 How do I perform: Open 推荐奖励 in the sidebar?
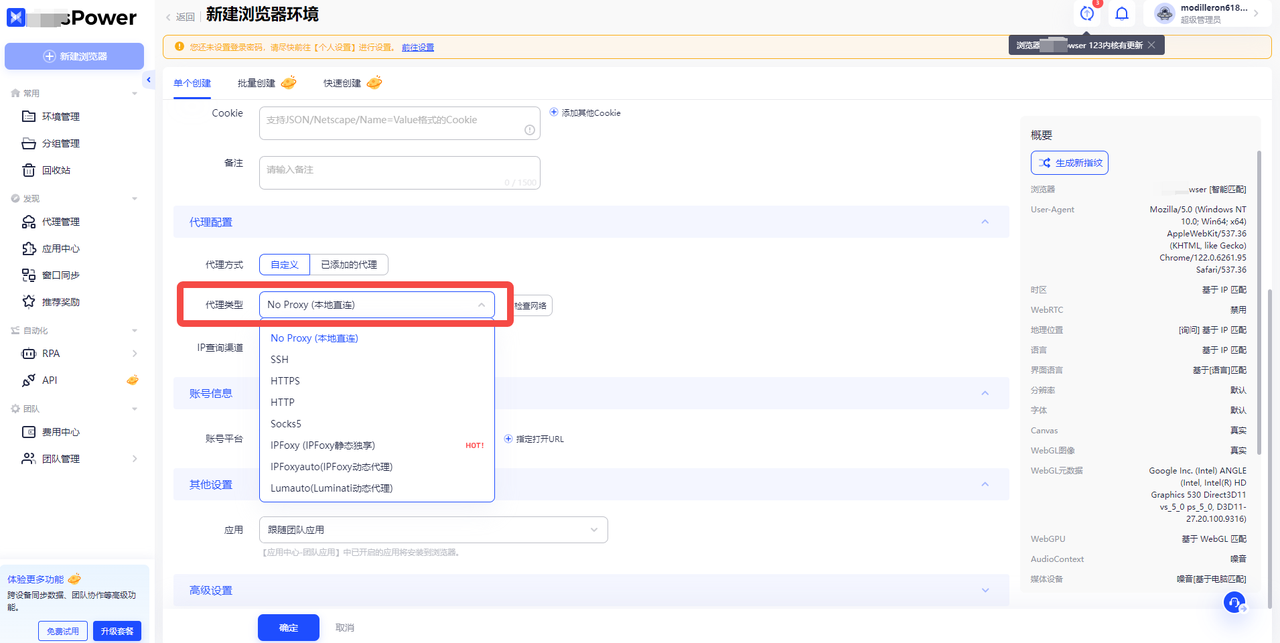coord(60,302)
